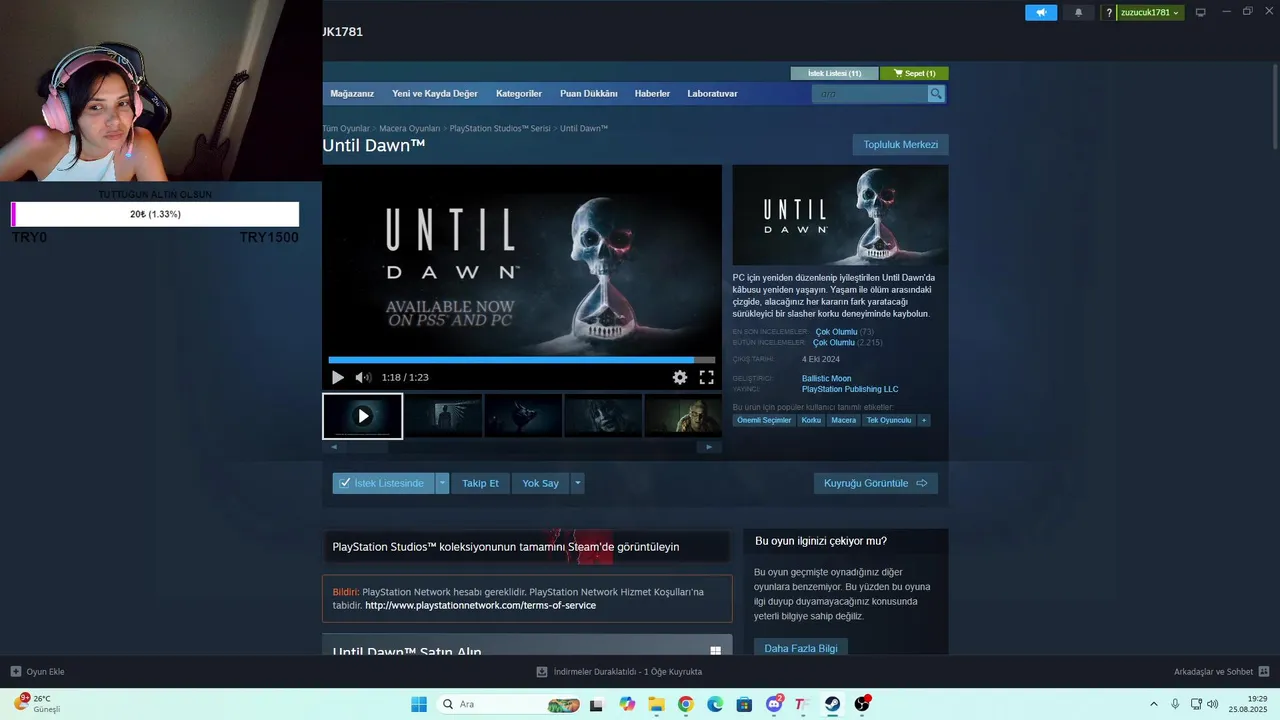This screenshot has width=1280, height=720.
Task: Open the fifth media thumbnail with the zombie face
Action: [683, 416]
